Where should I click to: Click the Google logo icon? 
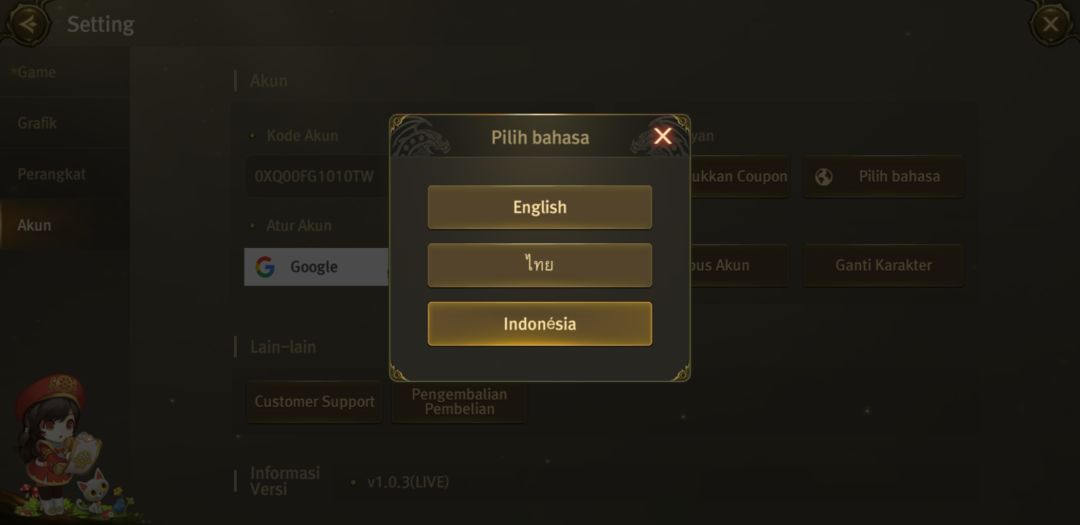point(265,267)
